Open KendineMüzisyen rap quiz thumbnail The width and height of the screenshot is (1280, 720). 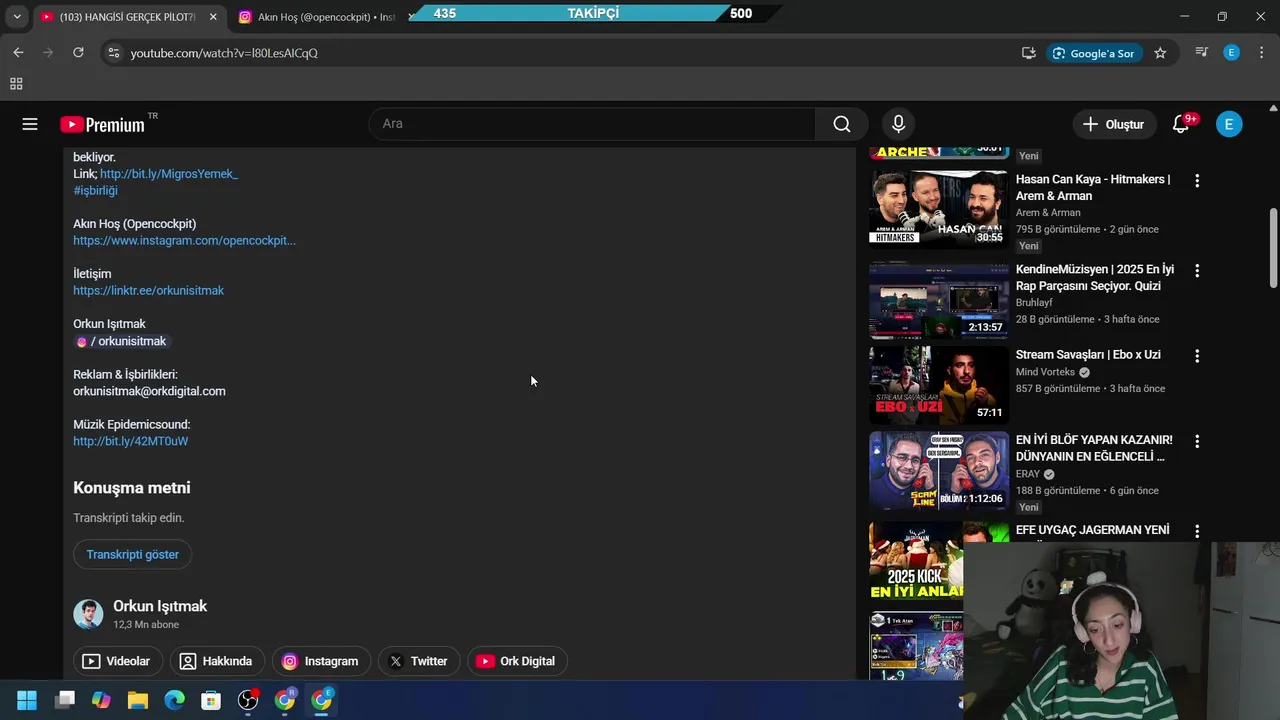click(x=938, y=300)
